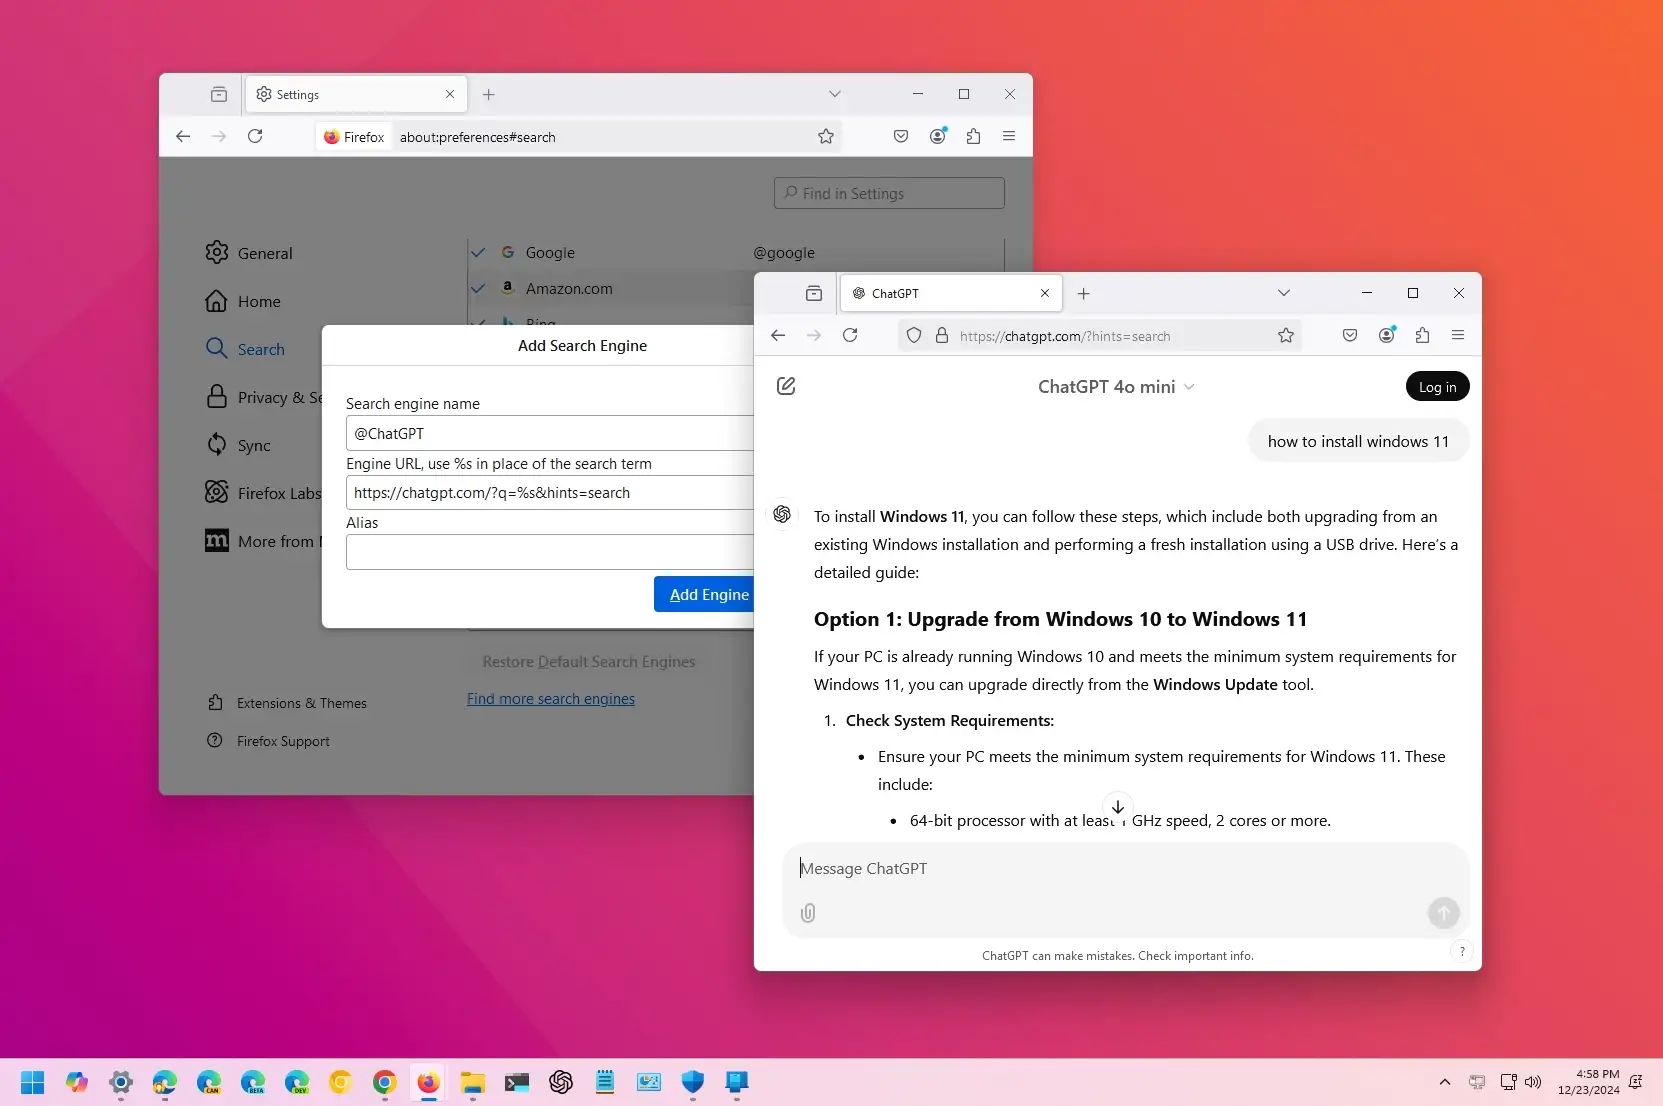Open the ChatGPT help question mark

pos(1462,951)
